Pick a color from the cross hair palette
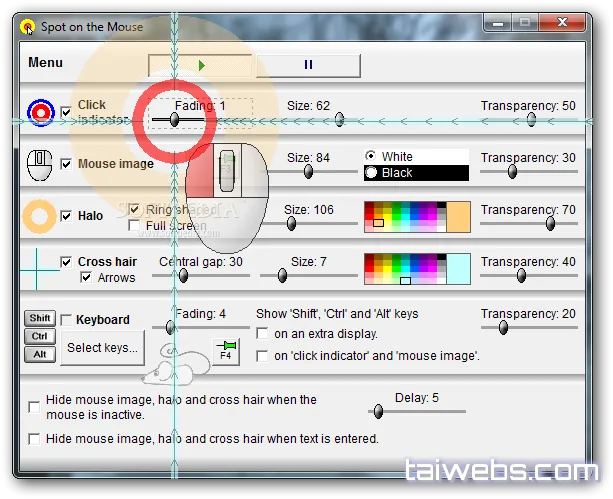The height and width of the screenshot is (499, 613). coord(405,269)
